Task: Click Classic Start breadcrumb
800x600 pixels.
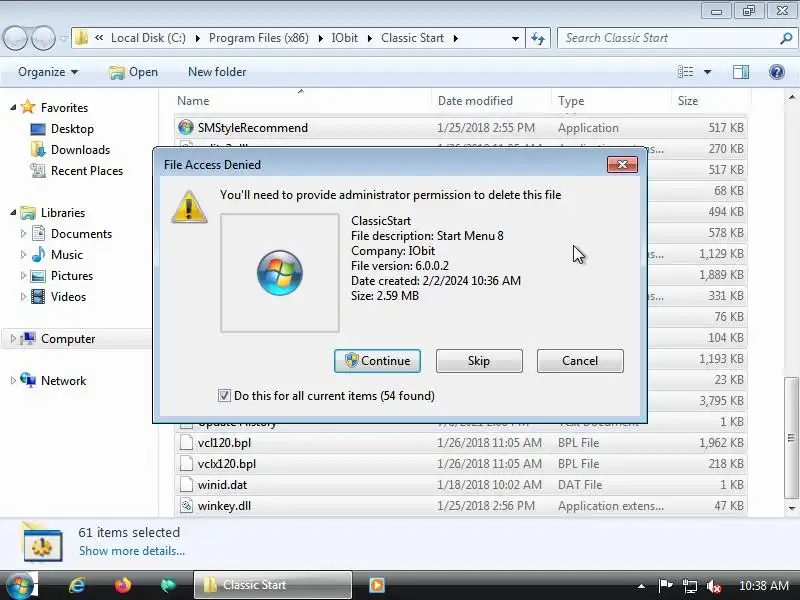Action: pyautogui.click(x=412, y=38)
